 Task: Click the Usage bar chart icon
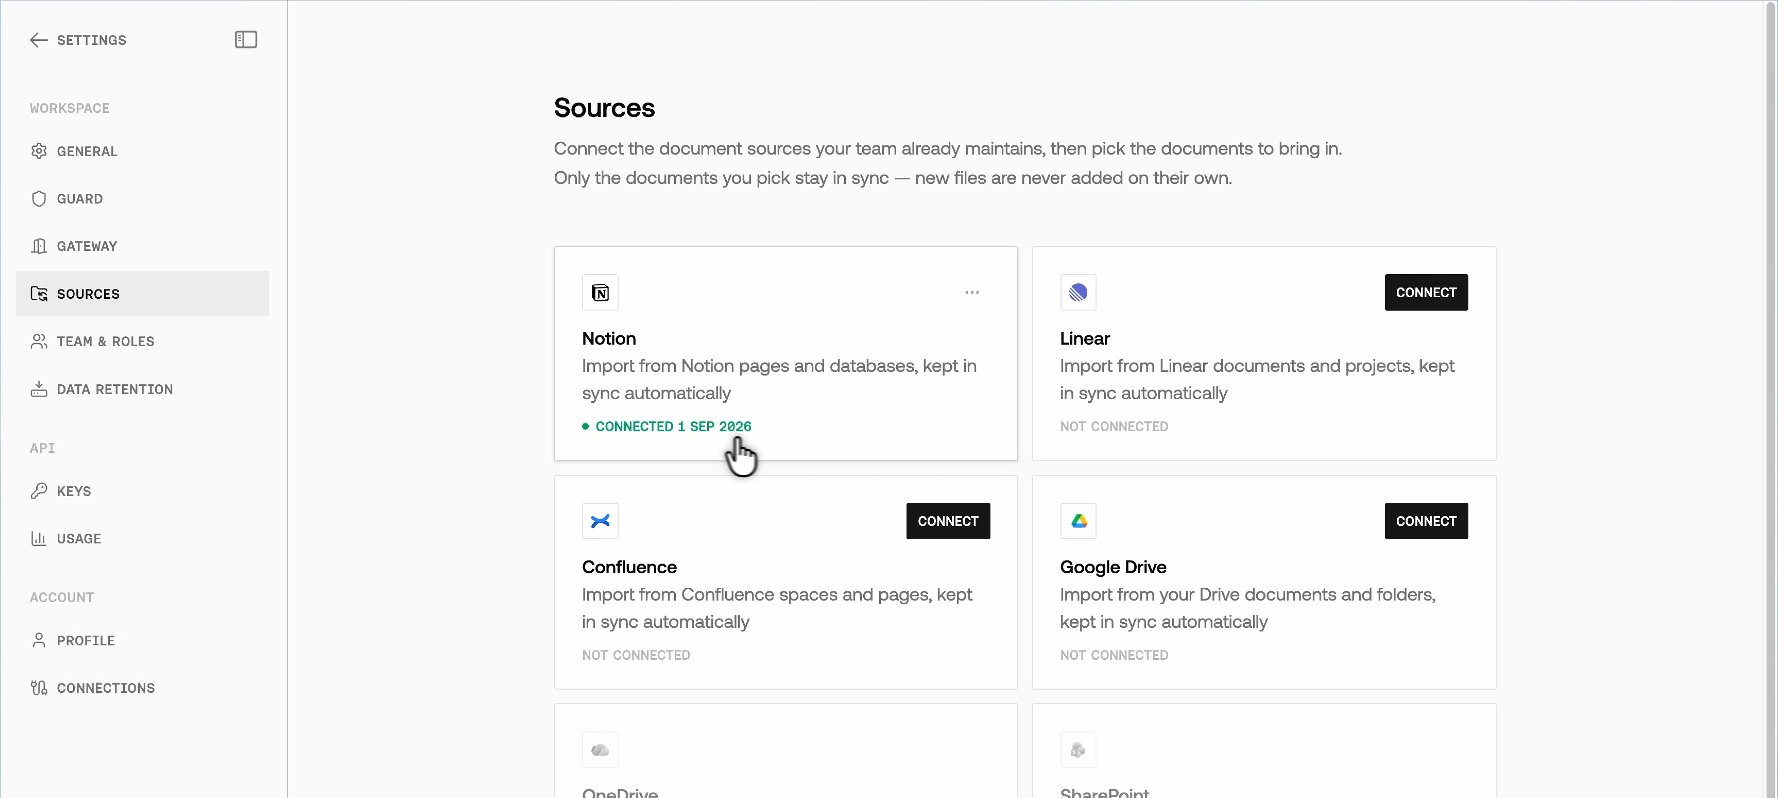tap(39, 538)
